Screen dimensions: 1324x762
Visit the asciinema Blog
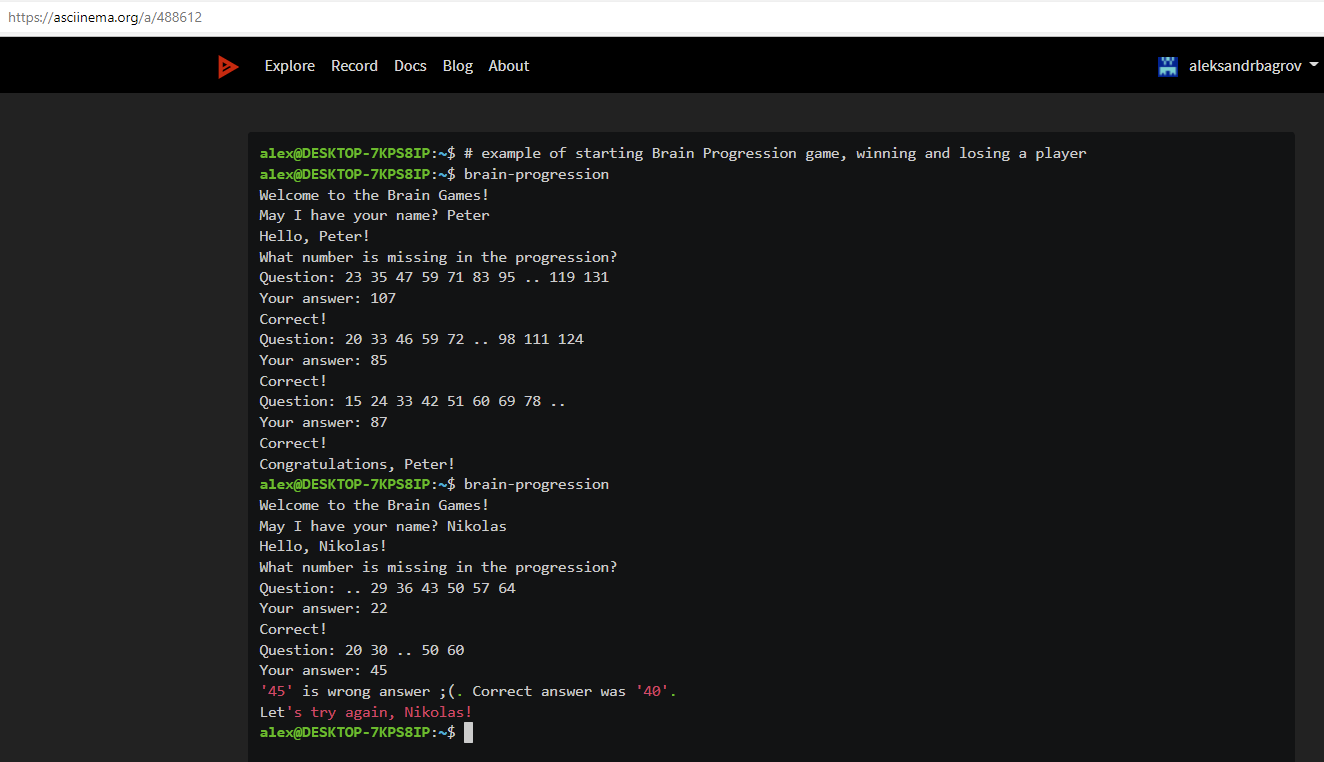(x=457, y=65)
